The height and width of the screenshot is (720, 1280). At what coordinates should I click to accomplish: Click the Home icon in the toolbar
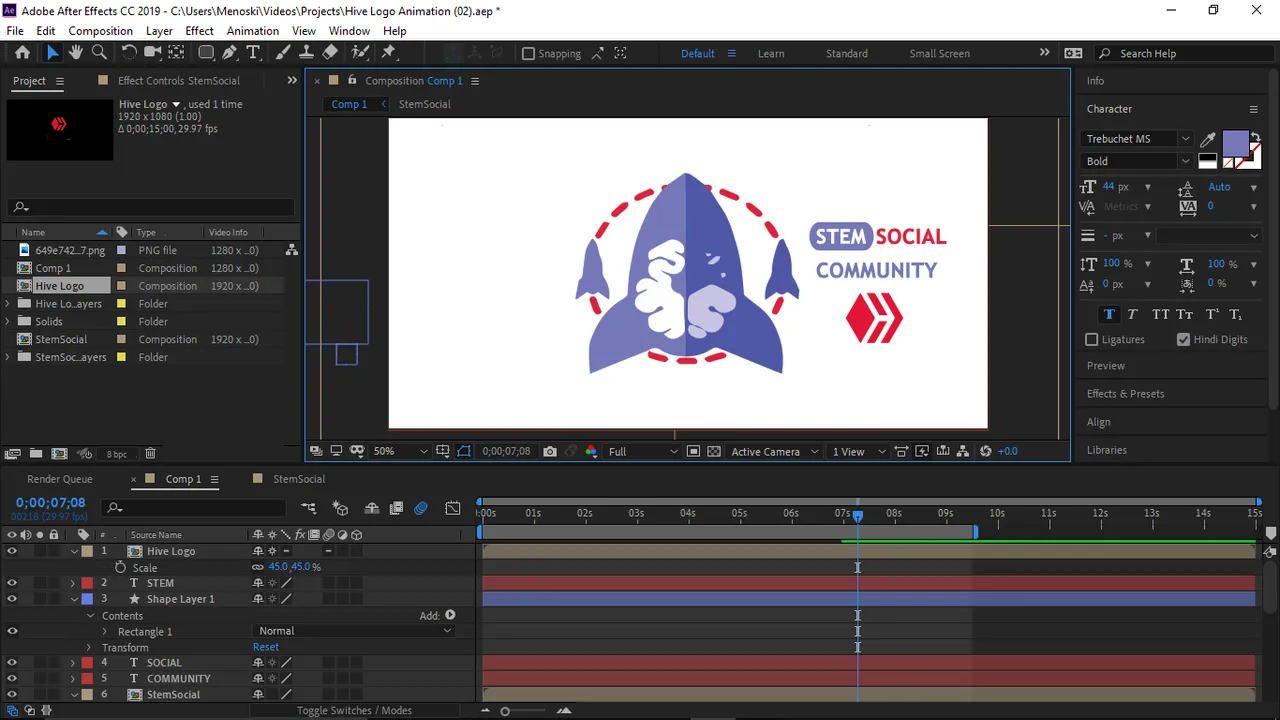coord(22,53)
